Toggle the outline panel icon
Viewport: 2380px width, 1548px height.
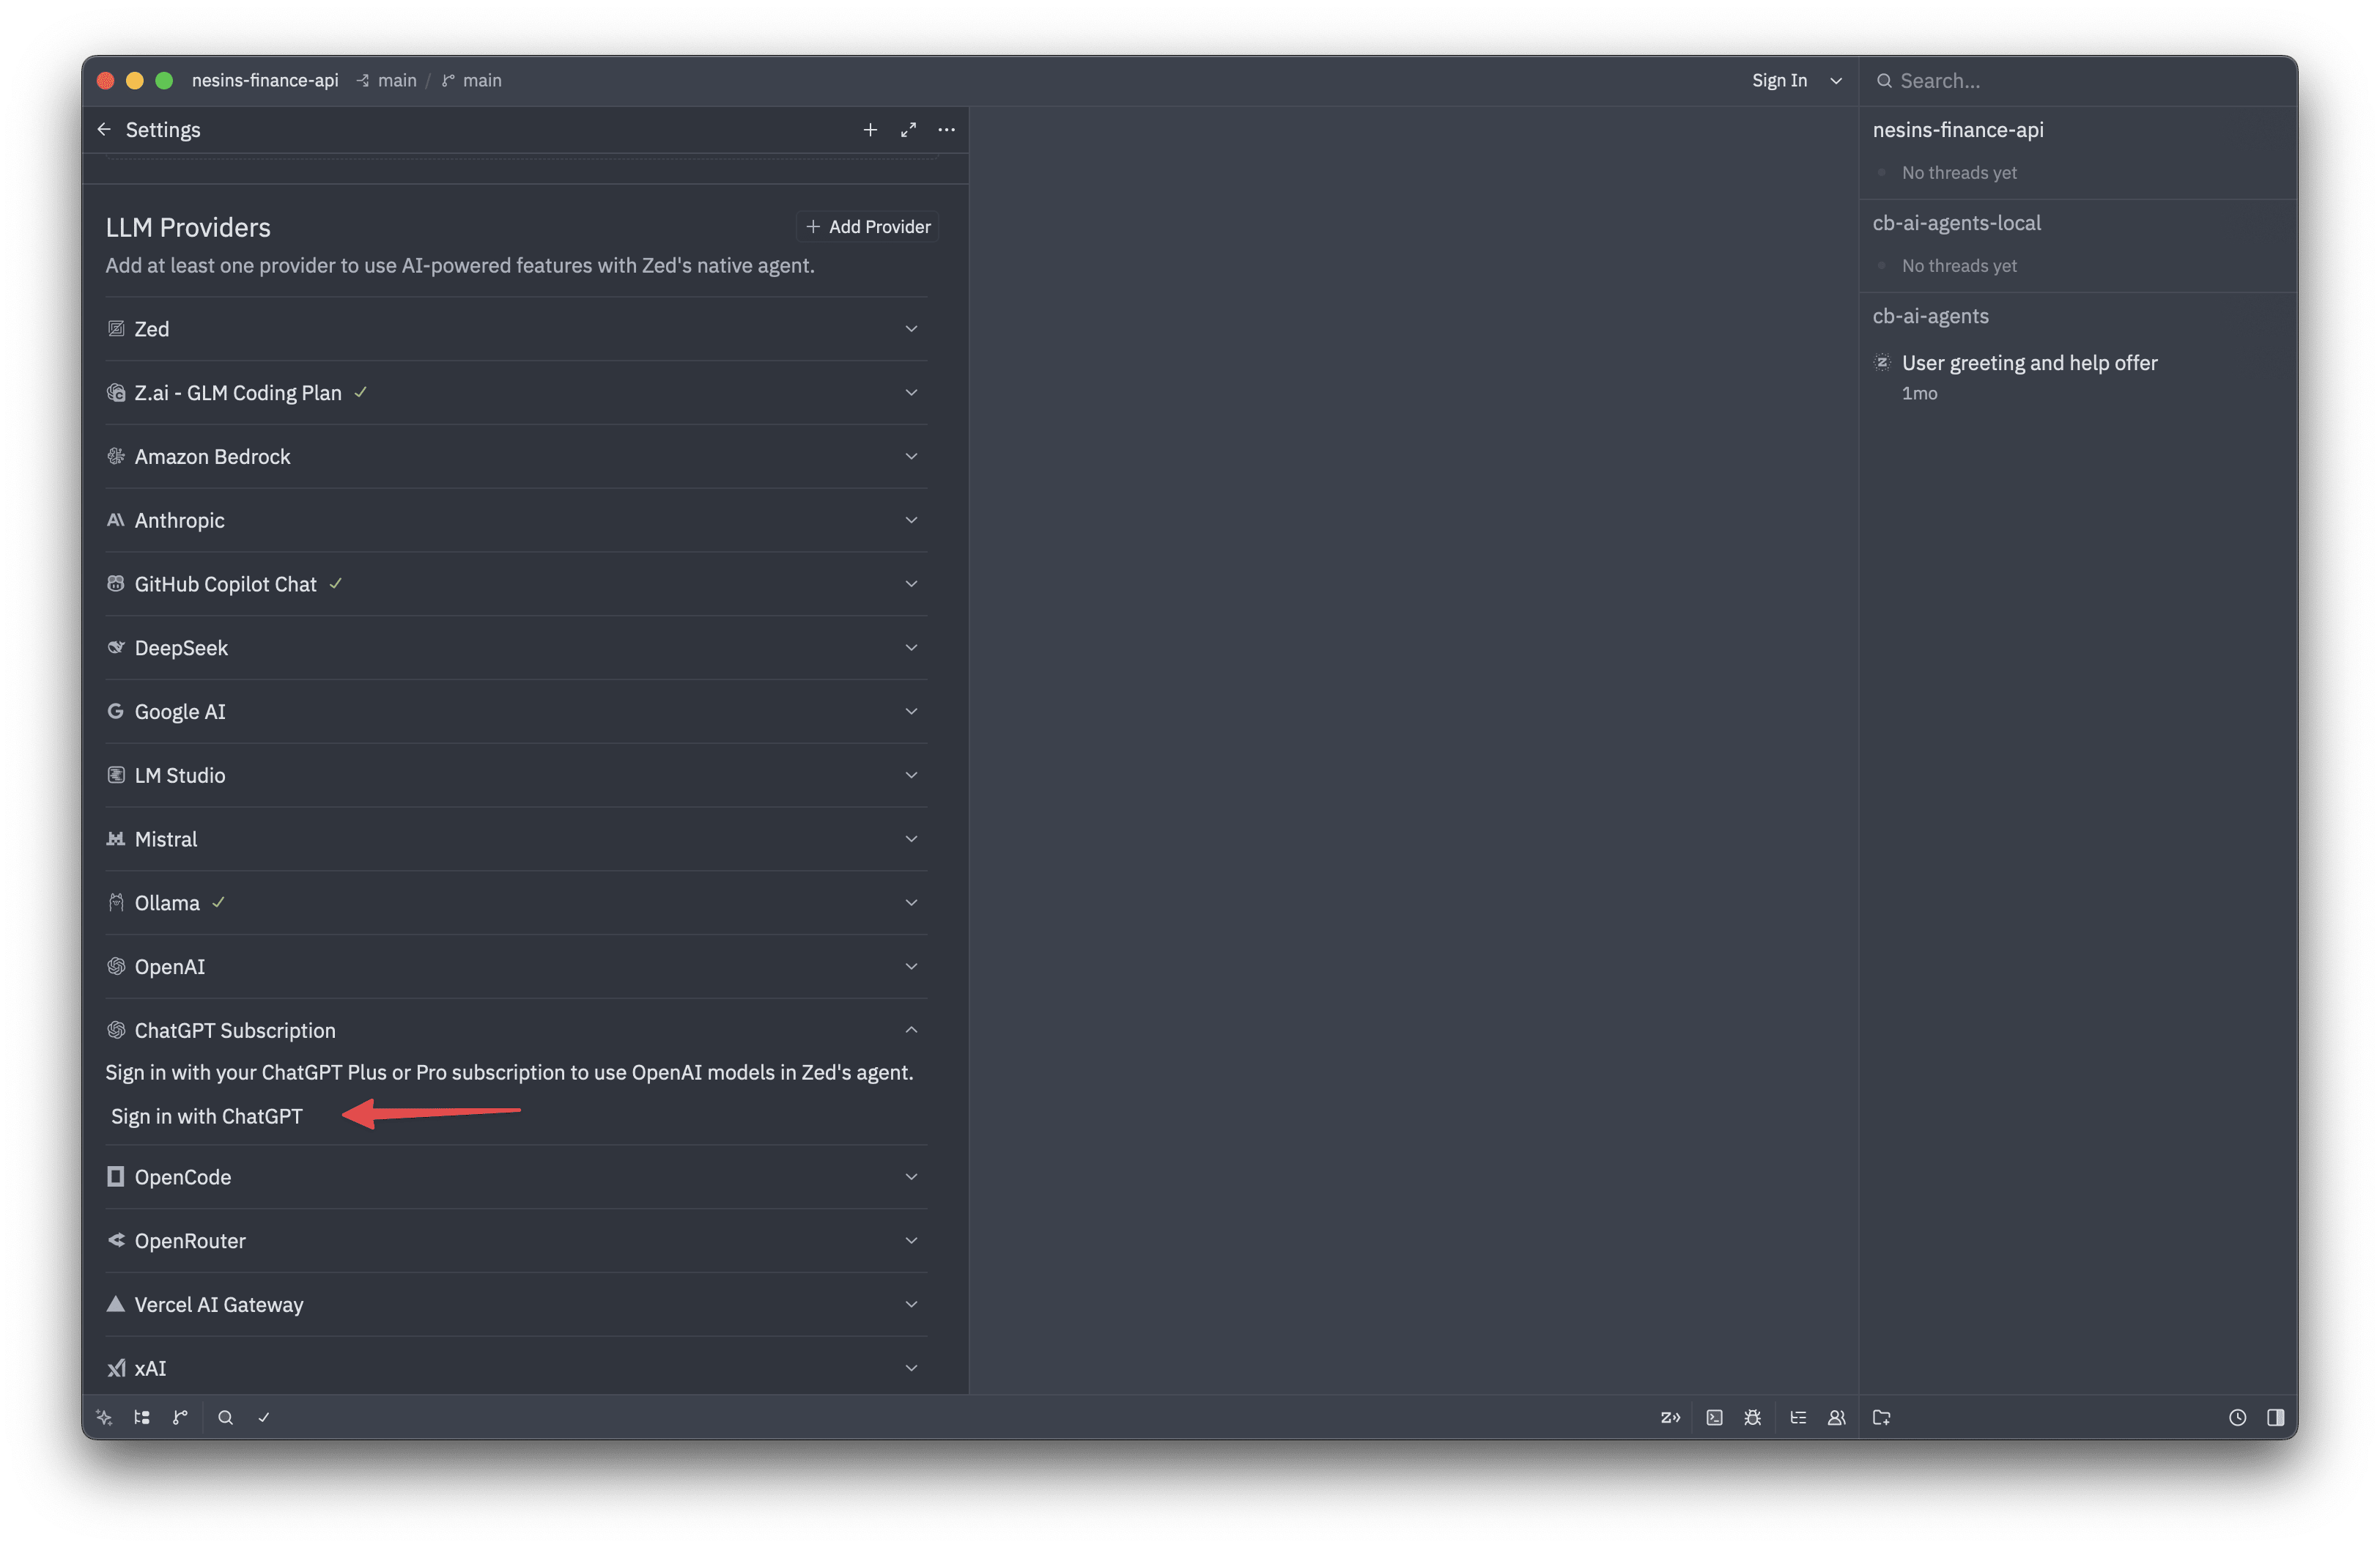(x=1798, y=1417)
